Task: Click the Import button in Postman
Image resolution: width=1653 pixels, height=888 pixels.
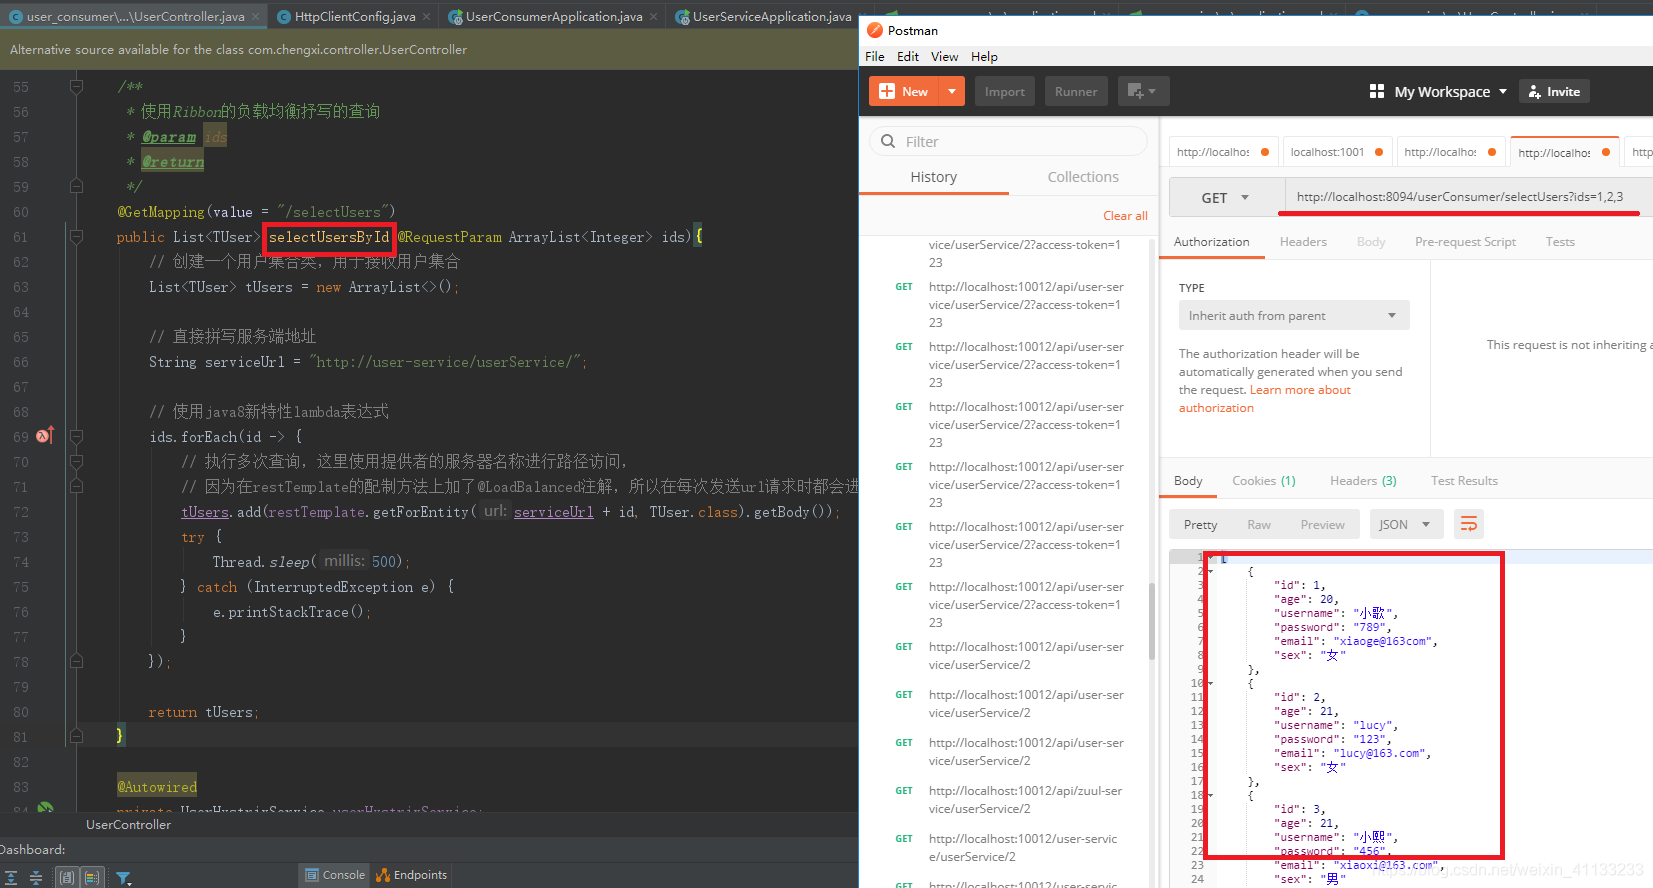Action: point(1004,91)
